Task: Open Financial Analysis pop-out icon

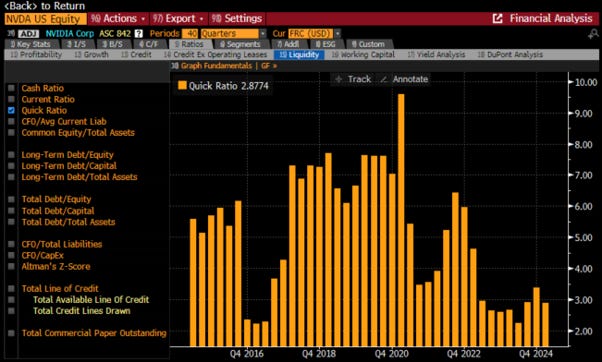Action: [x=497, y=18]
